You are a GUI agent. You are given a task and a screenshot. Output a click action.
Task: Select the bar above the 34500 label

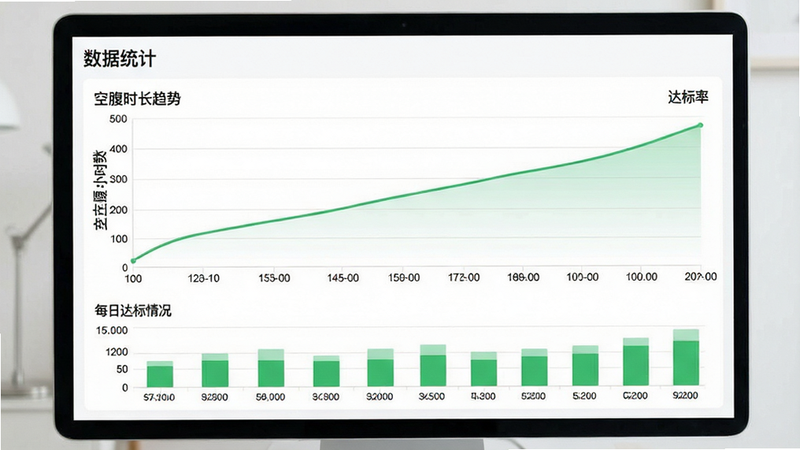pyautogui.click(x=433, y=365)
